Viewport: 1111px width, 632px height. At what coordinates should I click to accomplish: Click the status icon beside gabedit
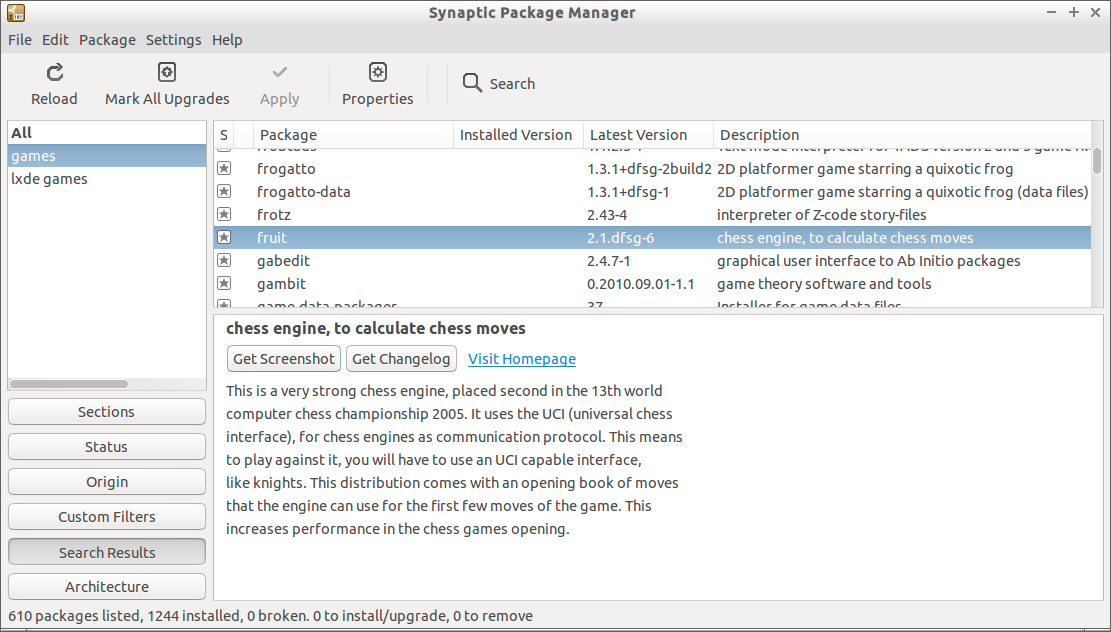(x=224, y=261)
